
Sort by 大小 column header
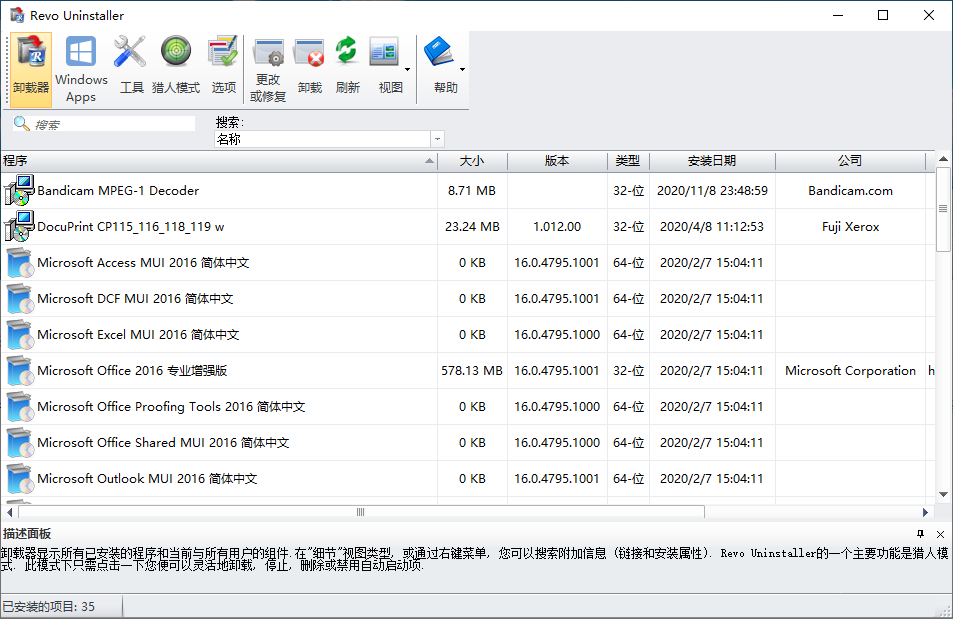[472, 161]
